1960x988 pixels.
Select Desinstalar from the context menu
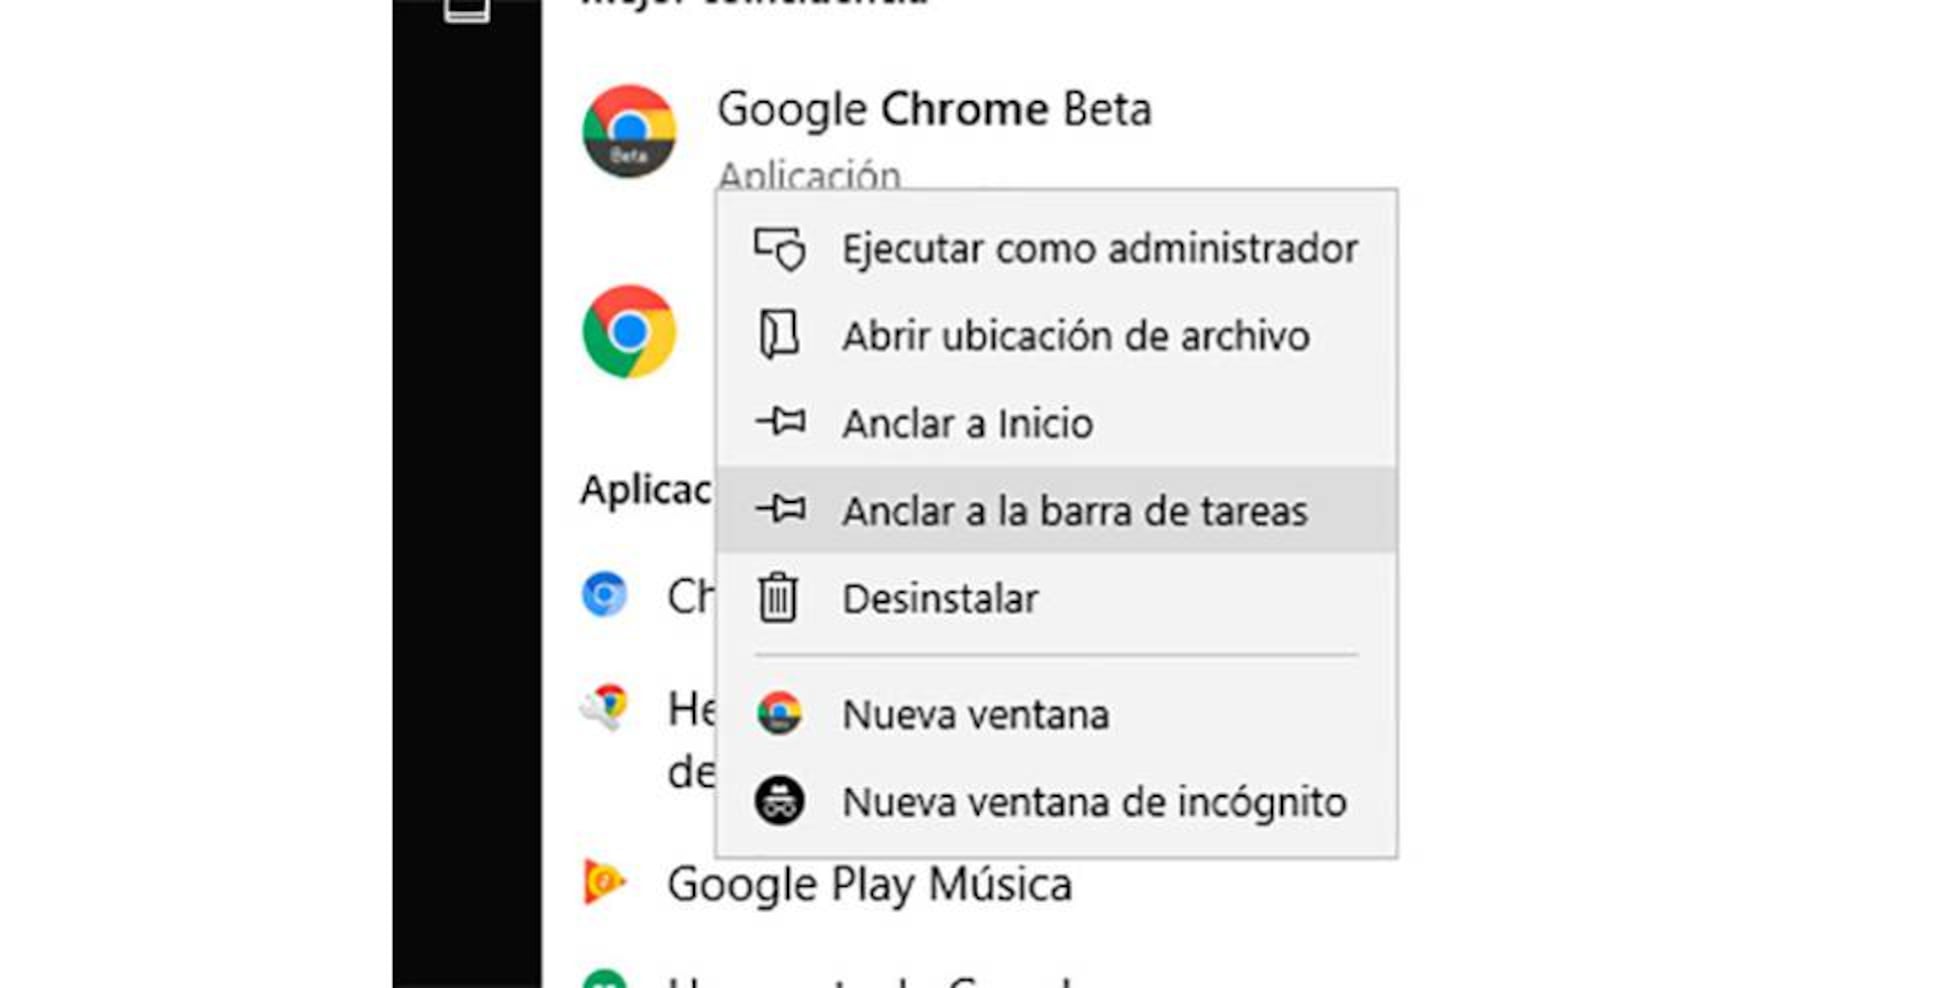[940, 599]
